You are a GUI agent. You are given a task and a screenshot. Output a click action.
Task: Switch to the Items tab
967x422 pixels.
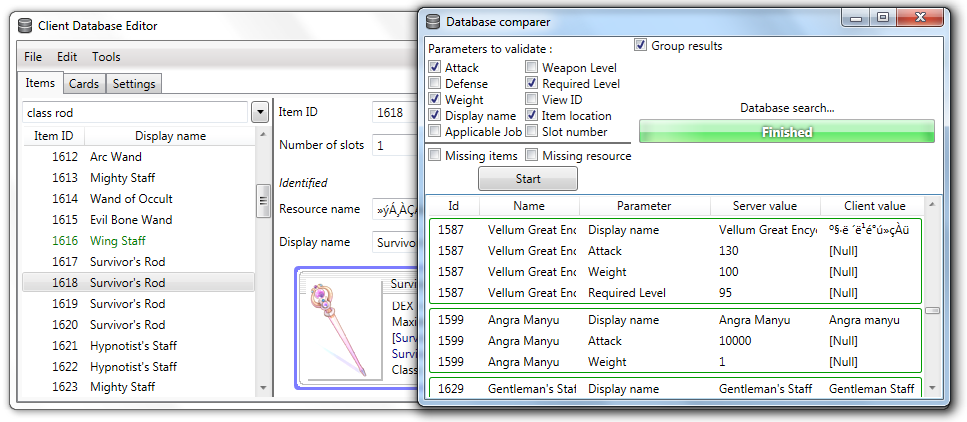[40, 83]
